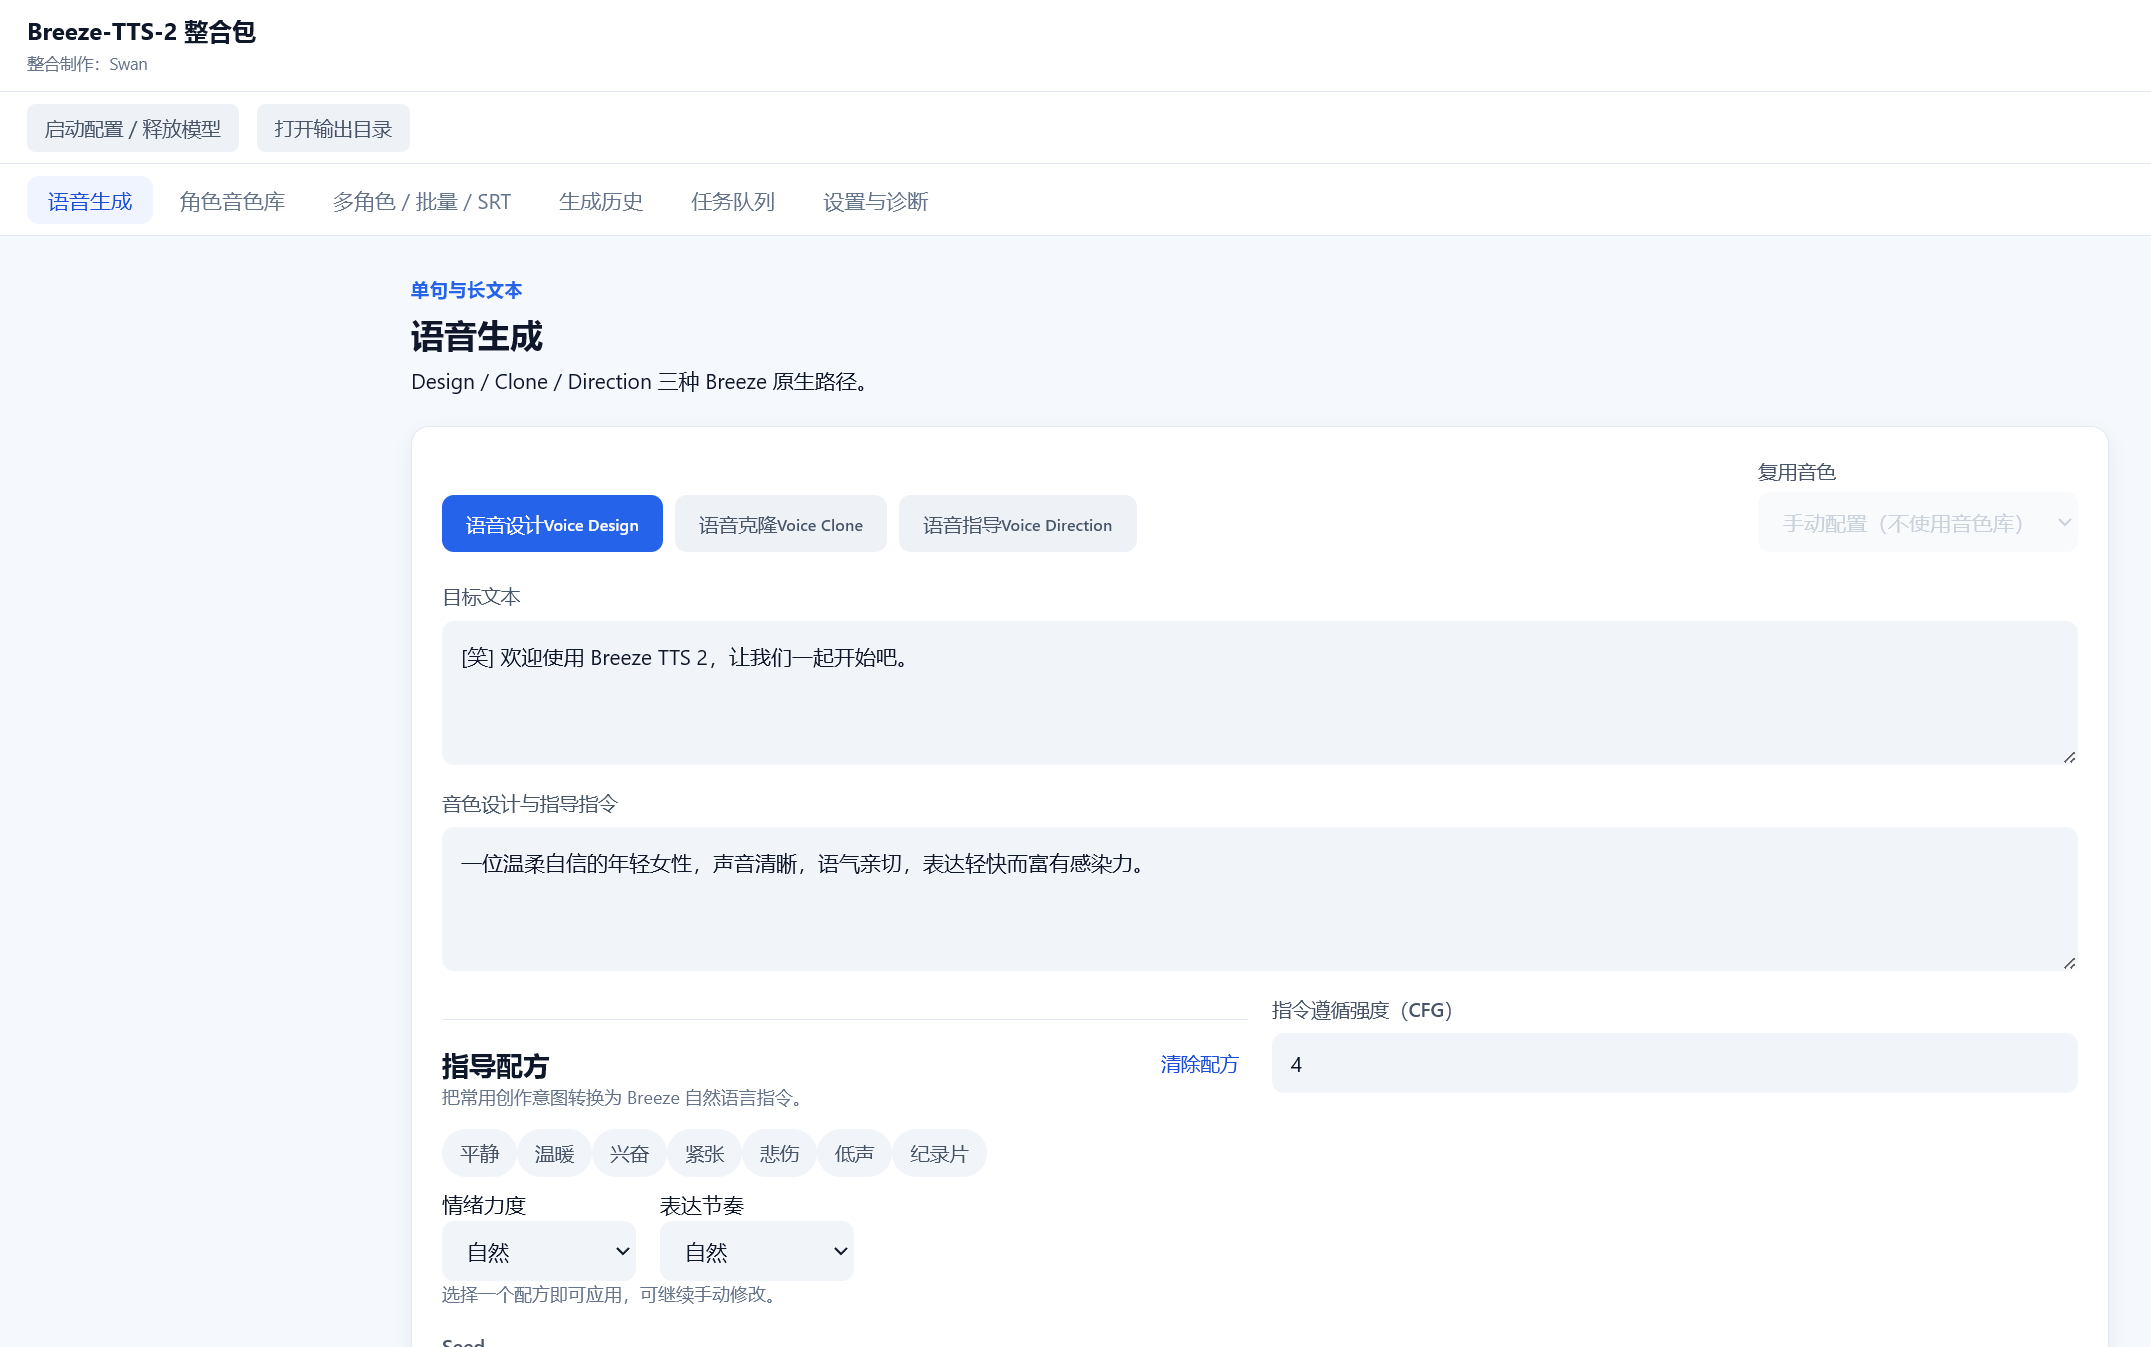Screen dimensions: 2151x1347
Task: Expand the 复用音色 dropdown
Action: pos(1918,522)
